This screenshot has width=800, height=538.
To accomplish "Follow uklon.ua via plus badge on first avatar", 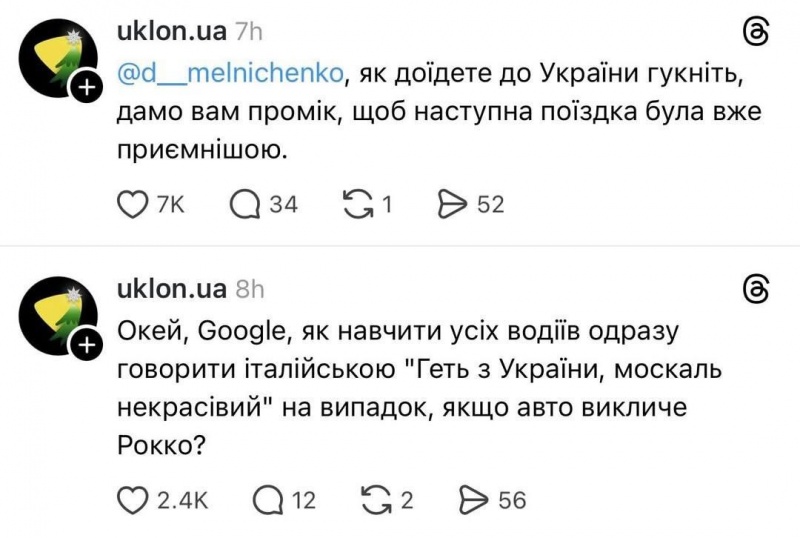I will point(86,89).
